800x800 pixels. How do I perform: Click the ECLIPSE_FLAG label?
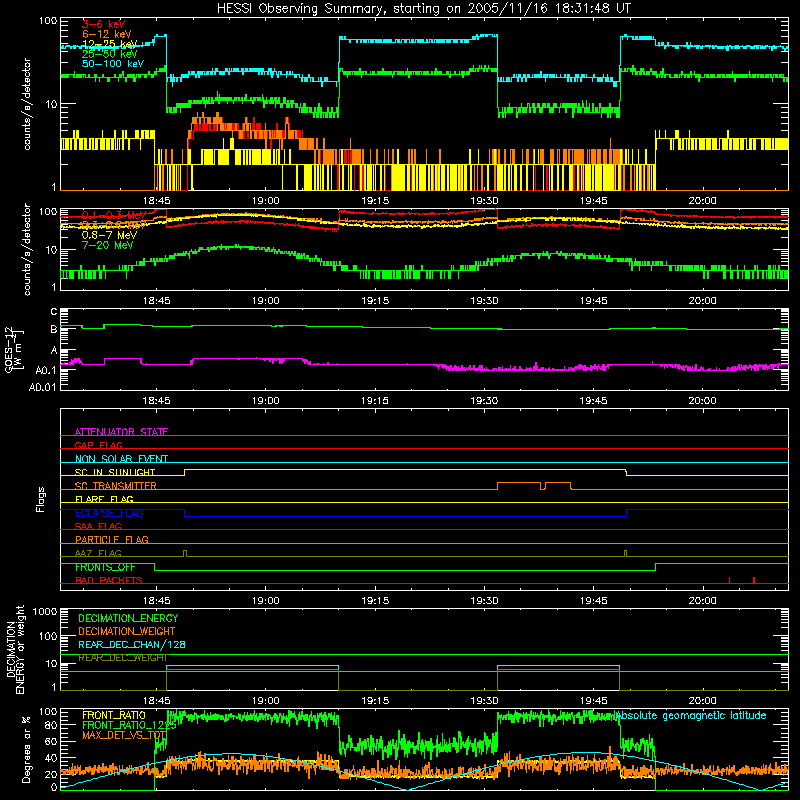tap(109, 513)
